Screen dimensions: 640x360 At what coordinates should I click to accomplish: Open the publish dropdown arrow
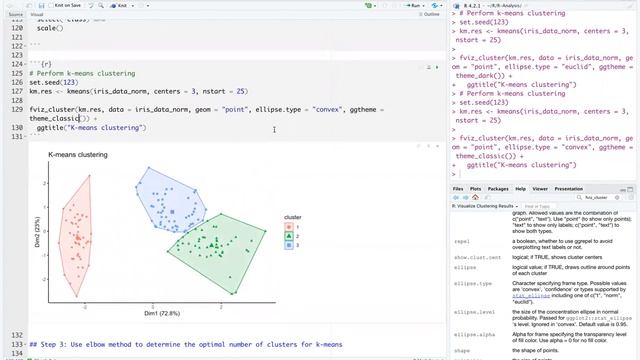441,6
